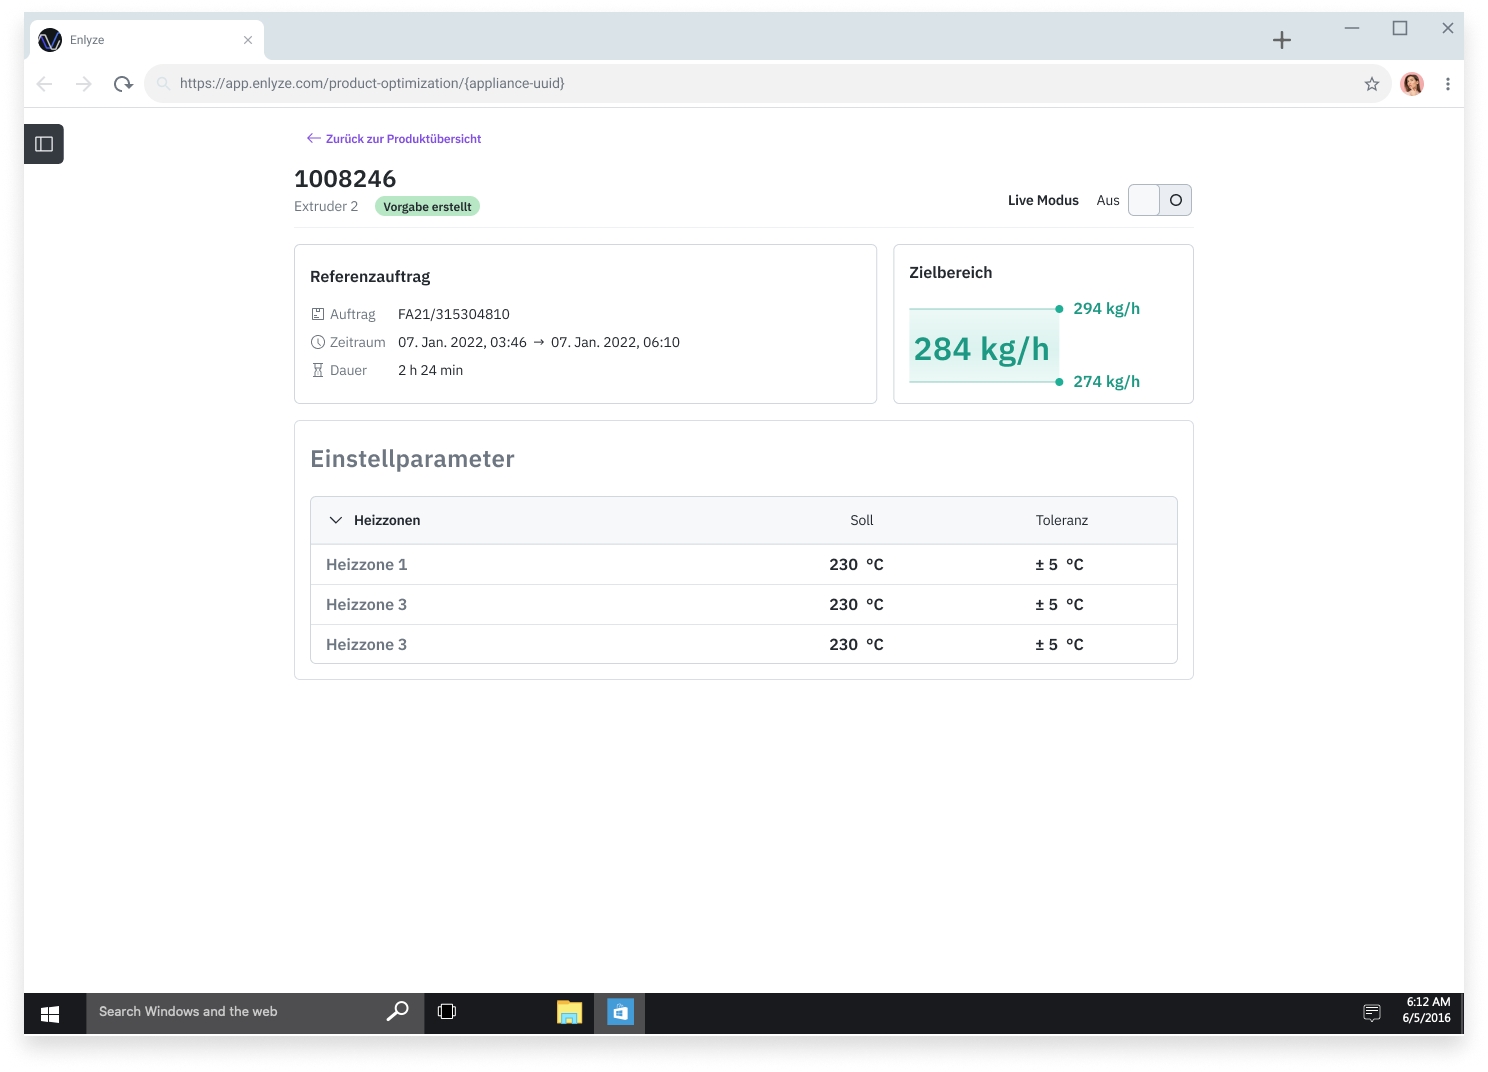This screenshot has width=1488, height=1072.
Task: Open the notification center icon
Action: tap(1371, 1013)
